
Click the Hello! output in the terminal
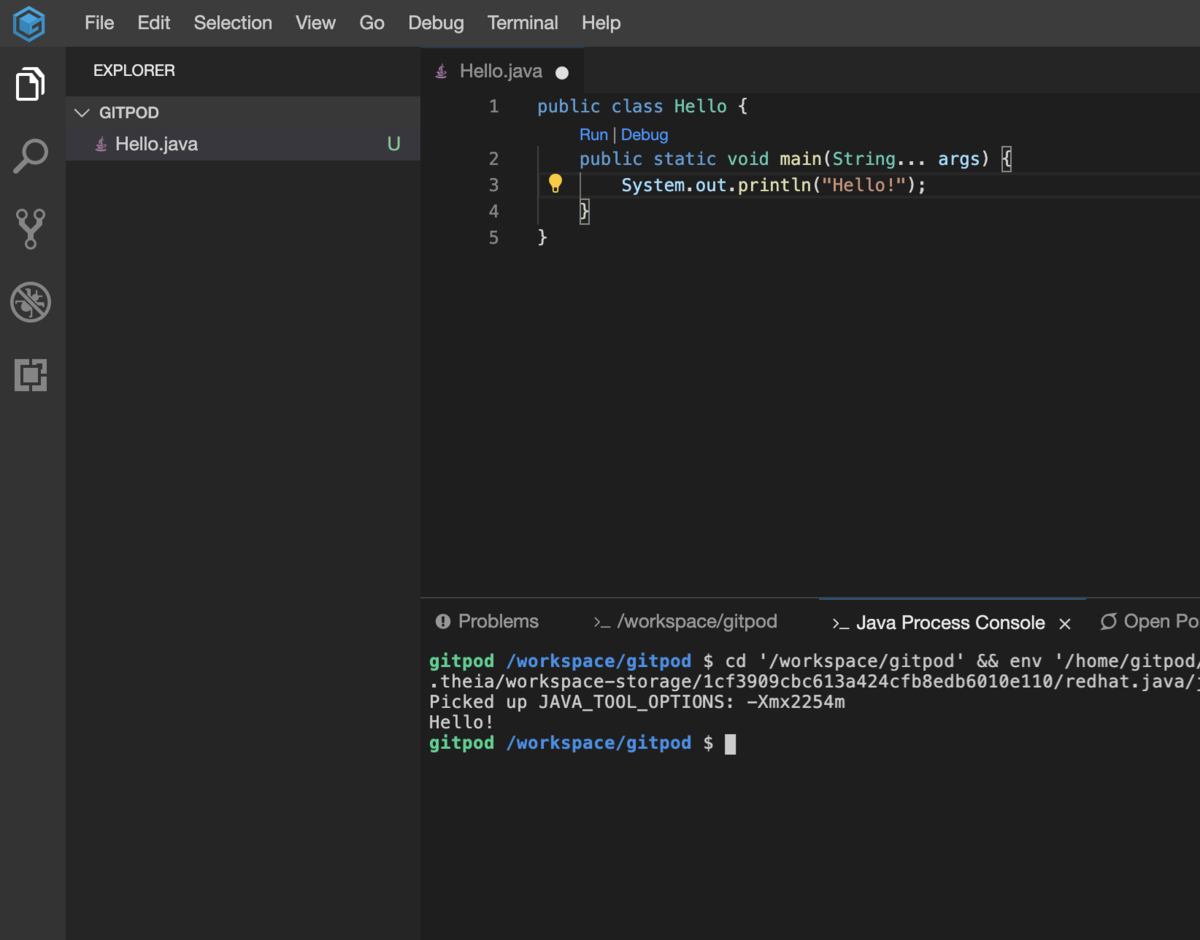tap(461, 722)
